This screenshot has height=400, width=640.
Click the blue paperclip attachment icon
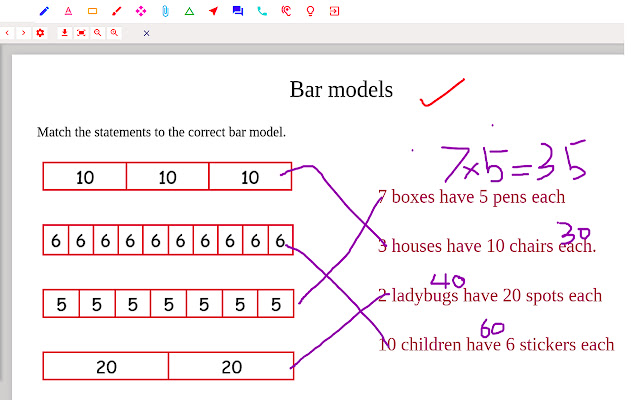coord(164,11)
